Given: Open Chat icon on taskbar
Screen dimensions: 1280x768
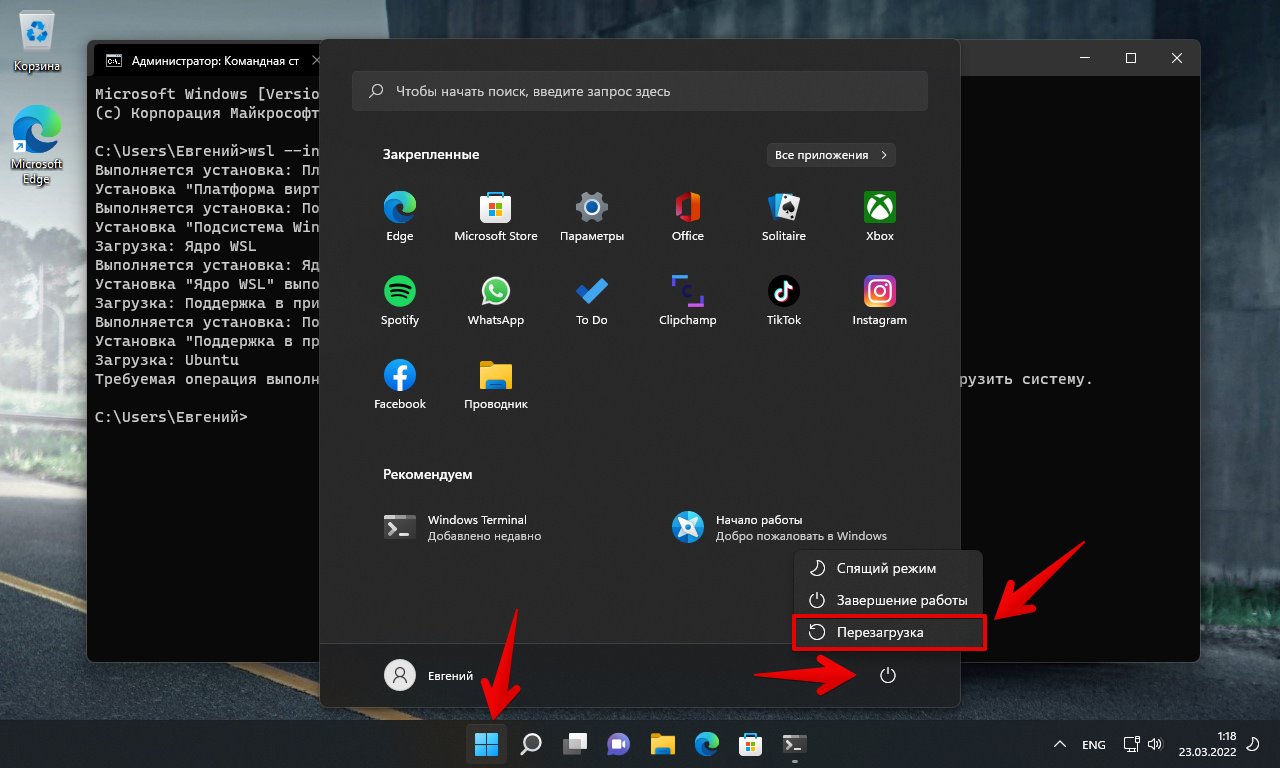Looking at the screenshot, I should (x=619, y=744).
